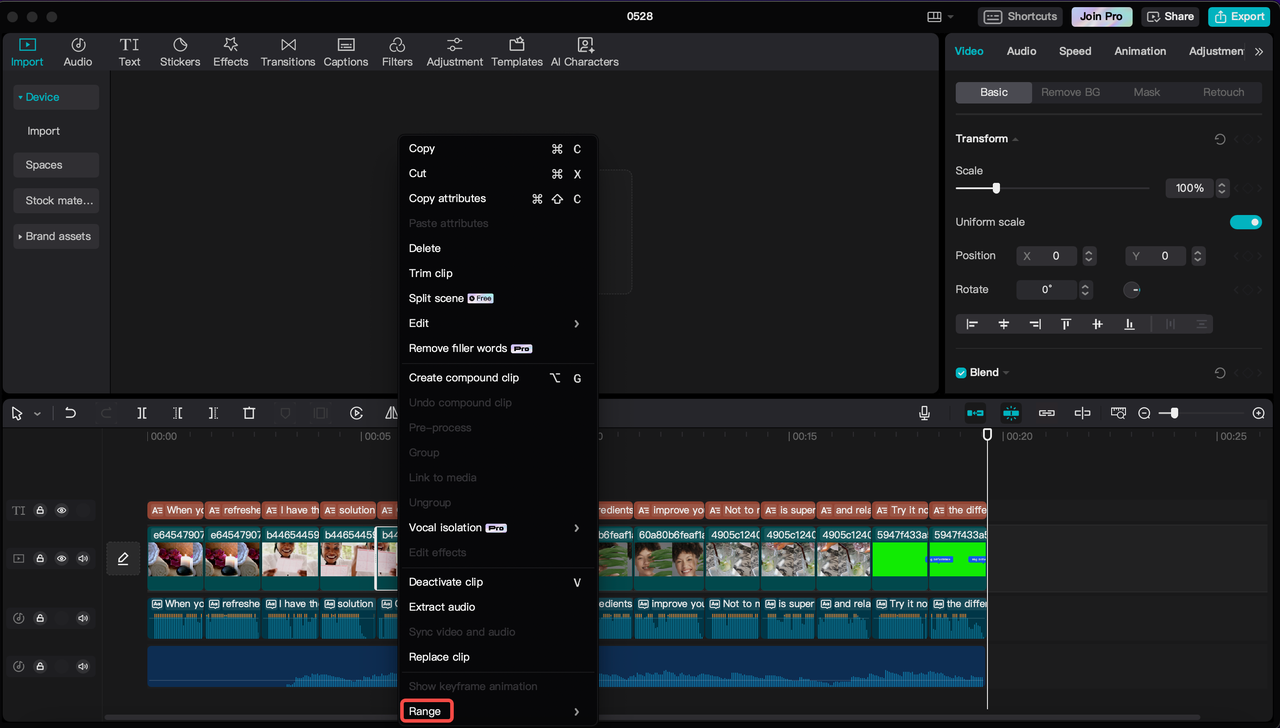This screenshot has height=728, width=1280.
Task: Hide the text track with its eye toggle
Action: (x=61, y=510)
